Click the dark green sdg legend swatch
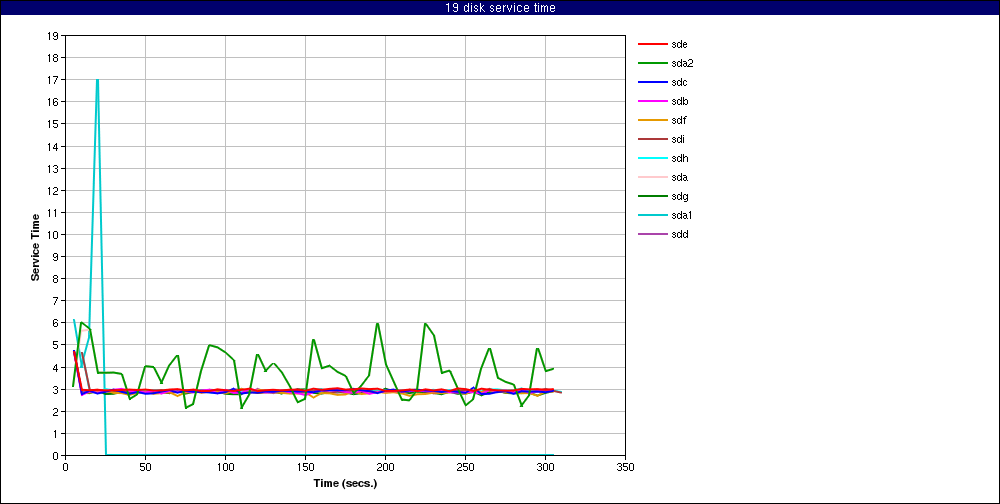 point(652,196)
